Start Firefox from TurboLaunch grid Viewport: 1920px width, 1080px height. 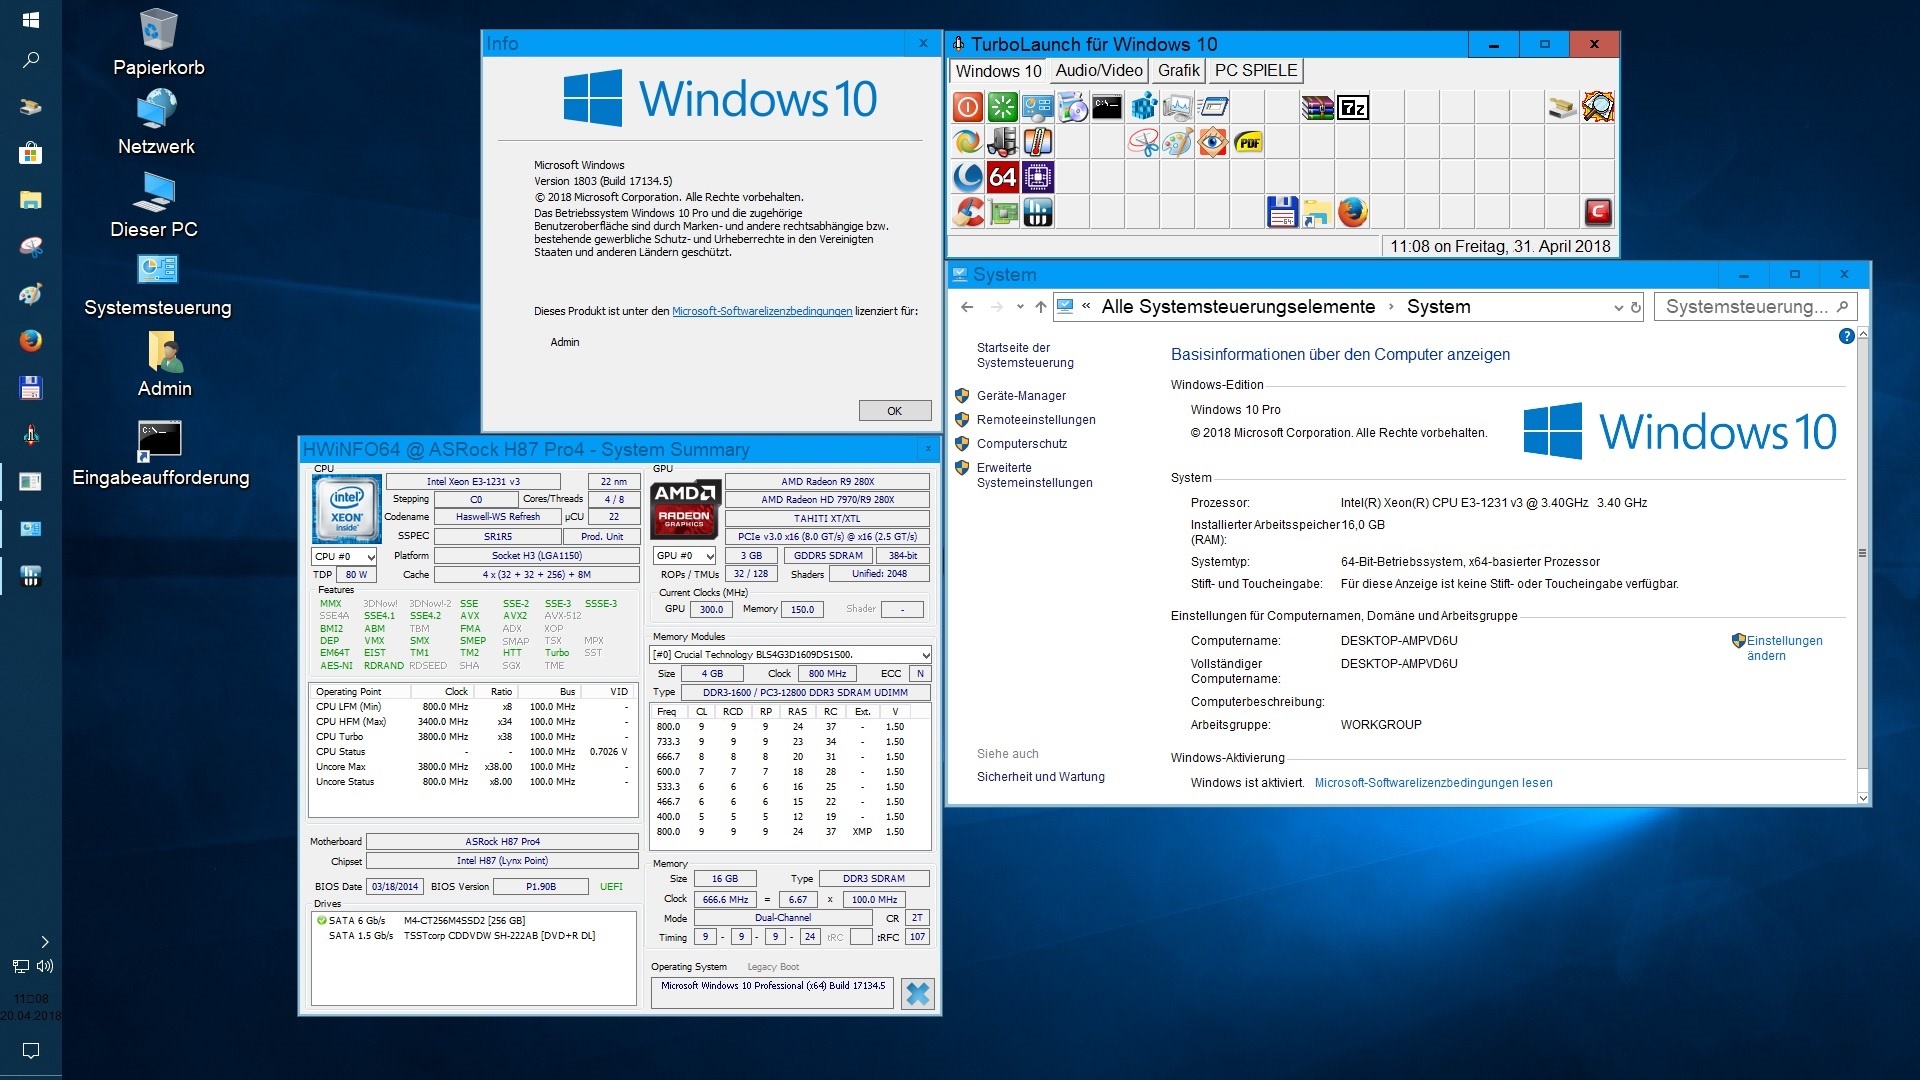tap(1352, 212)
